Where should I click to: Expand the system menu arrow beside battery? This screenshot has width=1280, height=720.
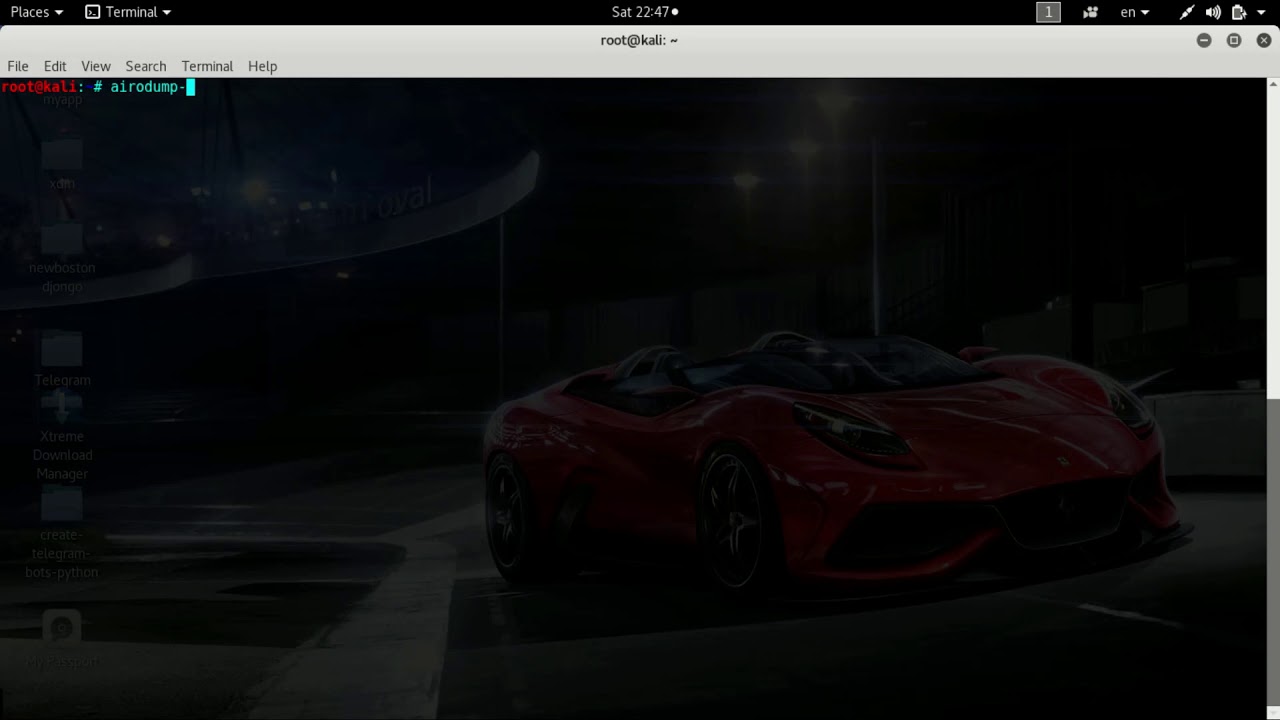point(1261,12)
